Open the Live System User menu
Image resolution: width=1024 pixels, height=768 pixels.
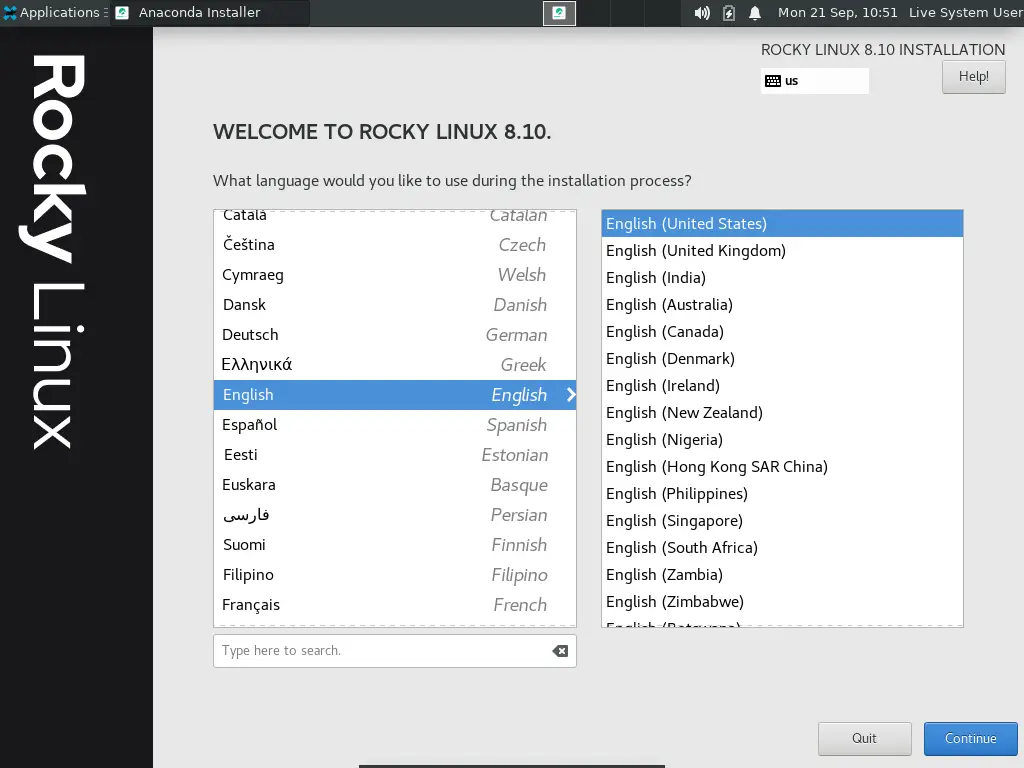pyautogui.click(x=965, y=12)
